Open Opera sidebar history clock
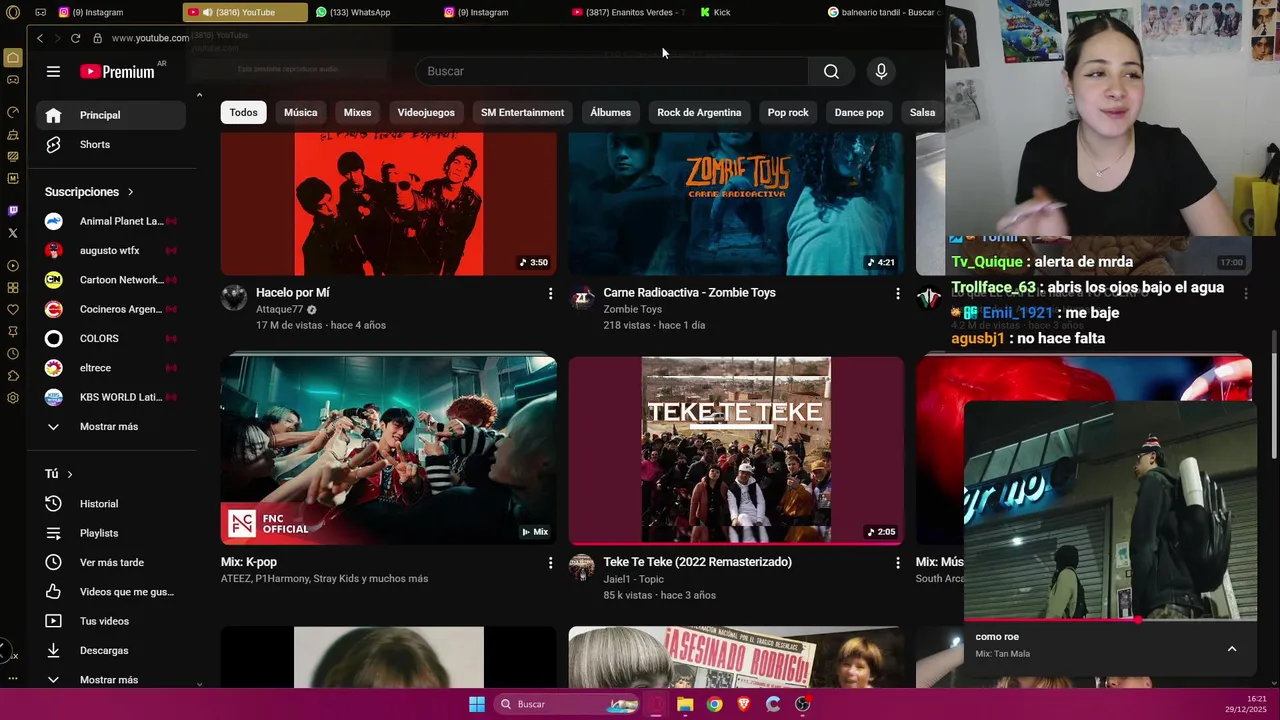Viewport: 1280px width, 720px height. tap(13, 354)
